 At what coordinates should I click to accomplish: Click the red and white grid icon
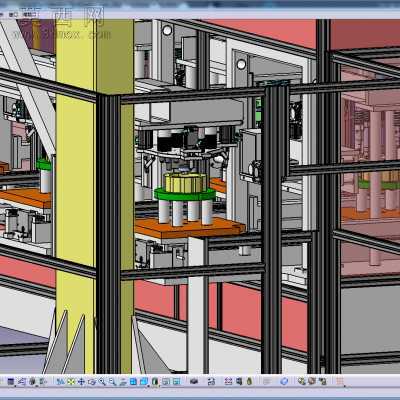point(228,381)
